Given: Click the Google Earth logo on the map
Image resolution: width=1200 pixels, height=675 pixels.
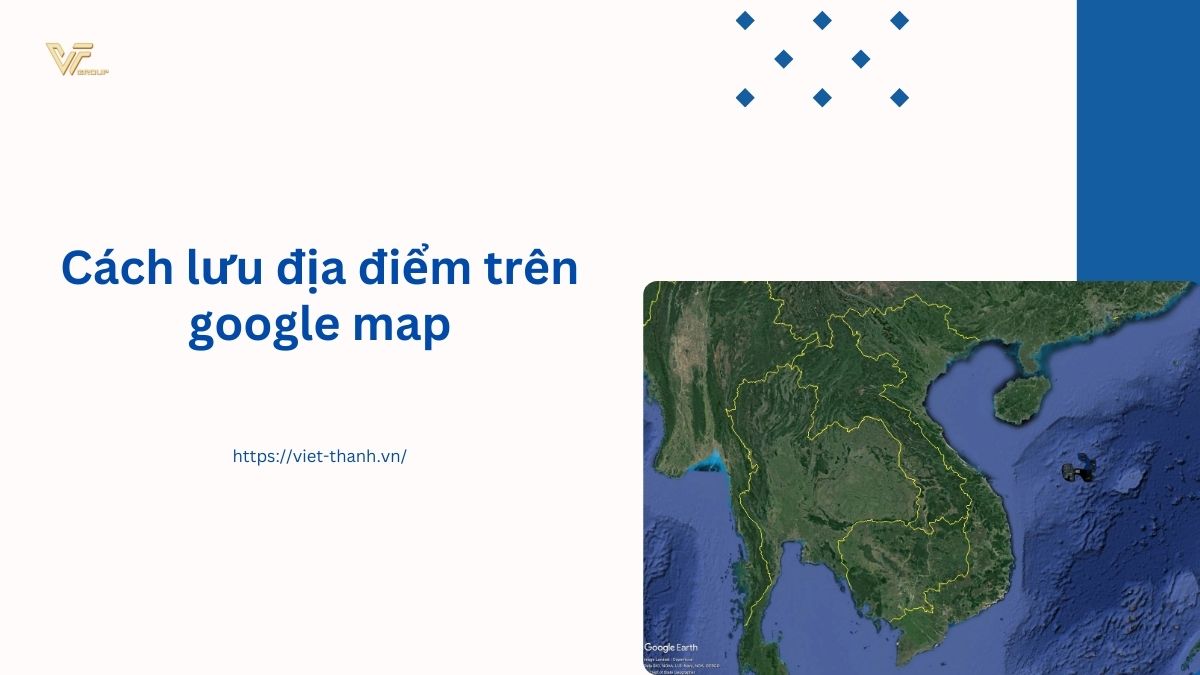Looking at the screenshot, I should [671, 647].
